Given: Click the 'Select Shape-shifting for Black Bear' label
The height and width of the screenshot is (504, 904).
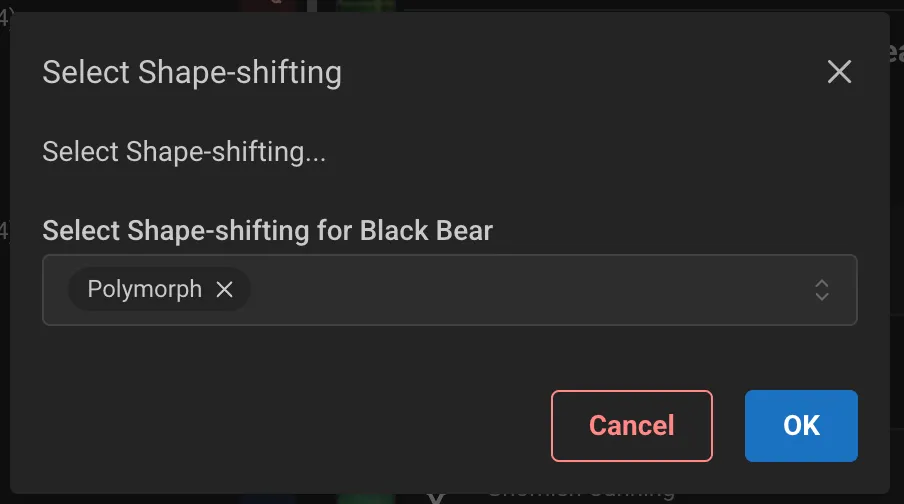Looking at the screenshot, I should 267,231.
